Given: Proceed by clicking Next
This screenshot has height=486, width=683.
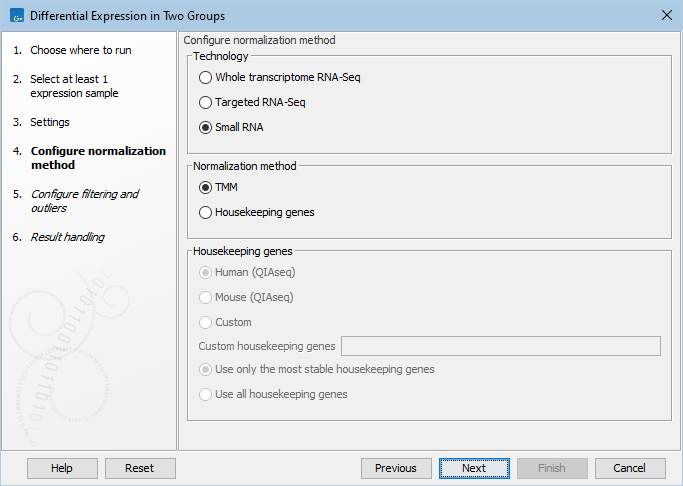Looking at the screenshot, I should pos(474,468).
